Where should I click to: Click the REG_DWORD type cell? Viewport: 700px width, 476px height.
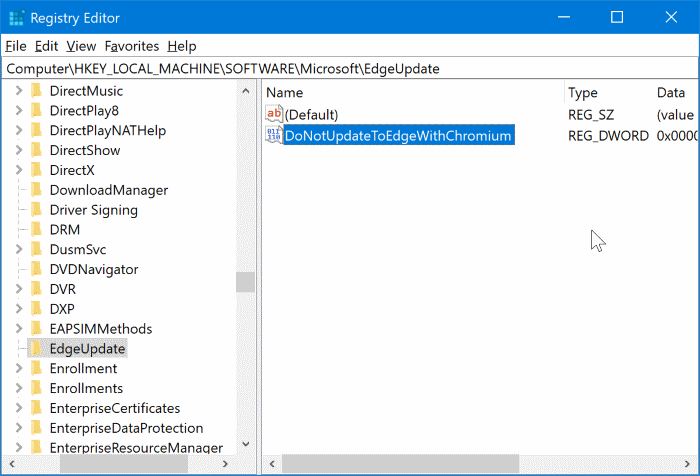tap(608, 135)
